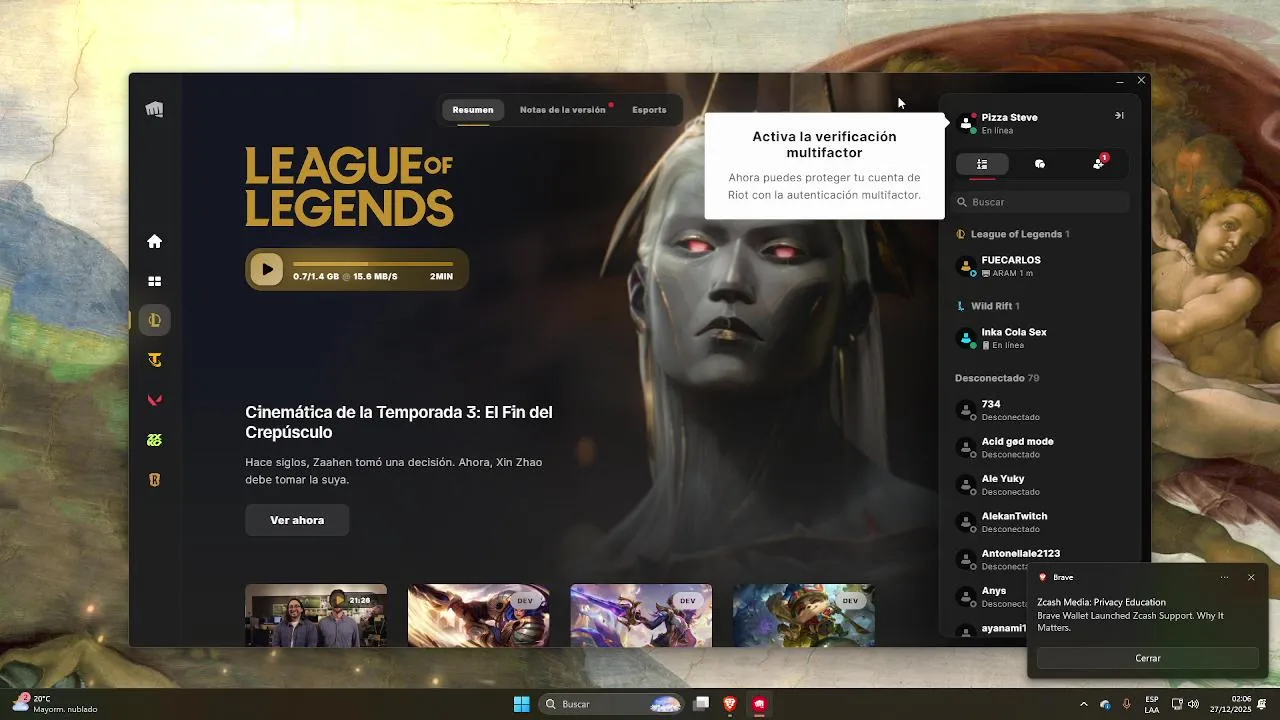Click the taskbar Buscar search box
This screenshot has width=1280, height=720.
[x=613, y=704]
